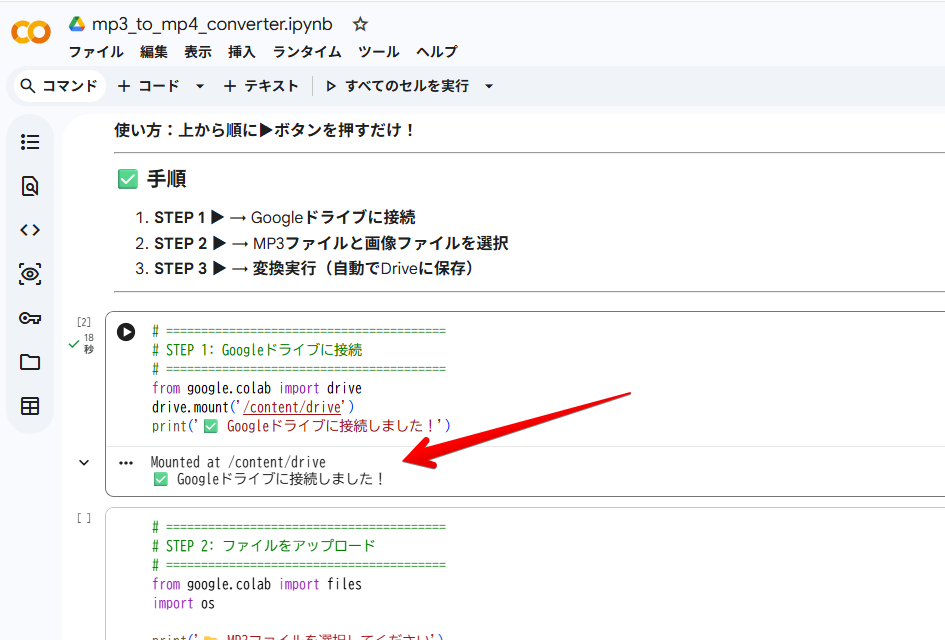The height and width of the screenshot is (640, 945).
Task: Click '# STEP 2: ファイルをアップロード' comment
Action: (264, 546)
